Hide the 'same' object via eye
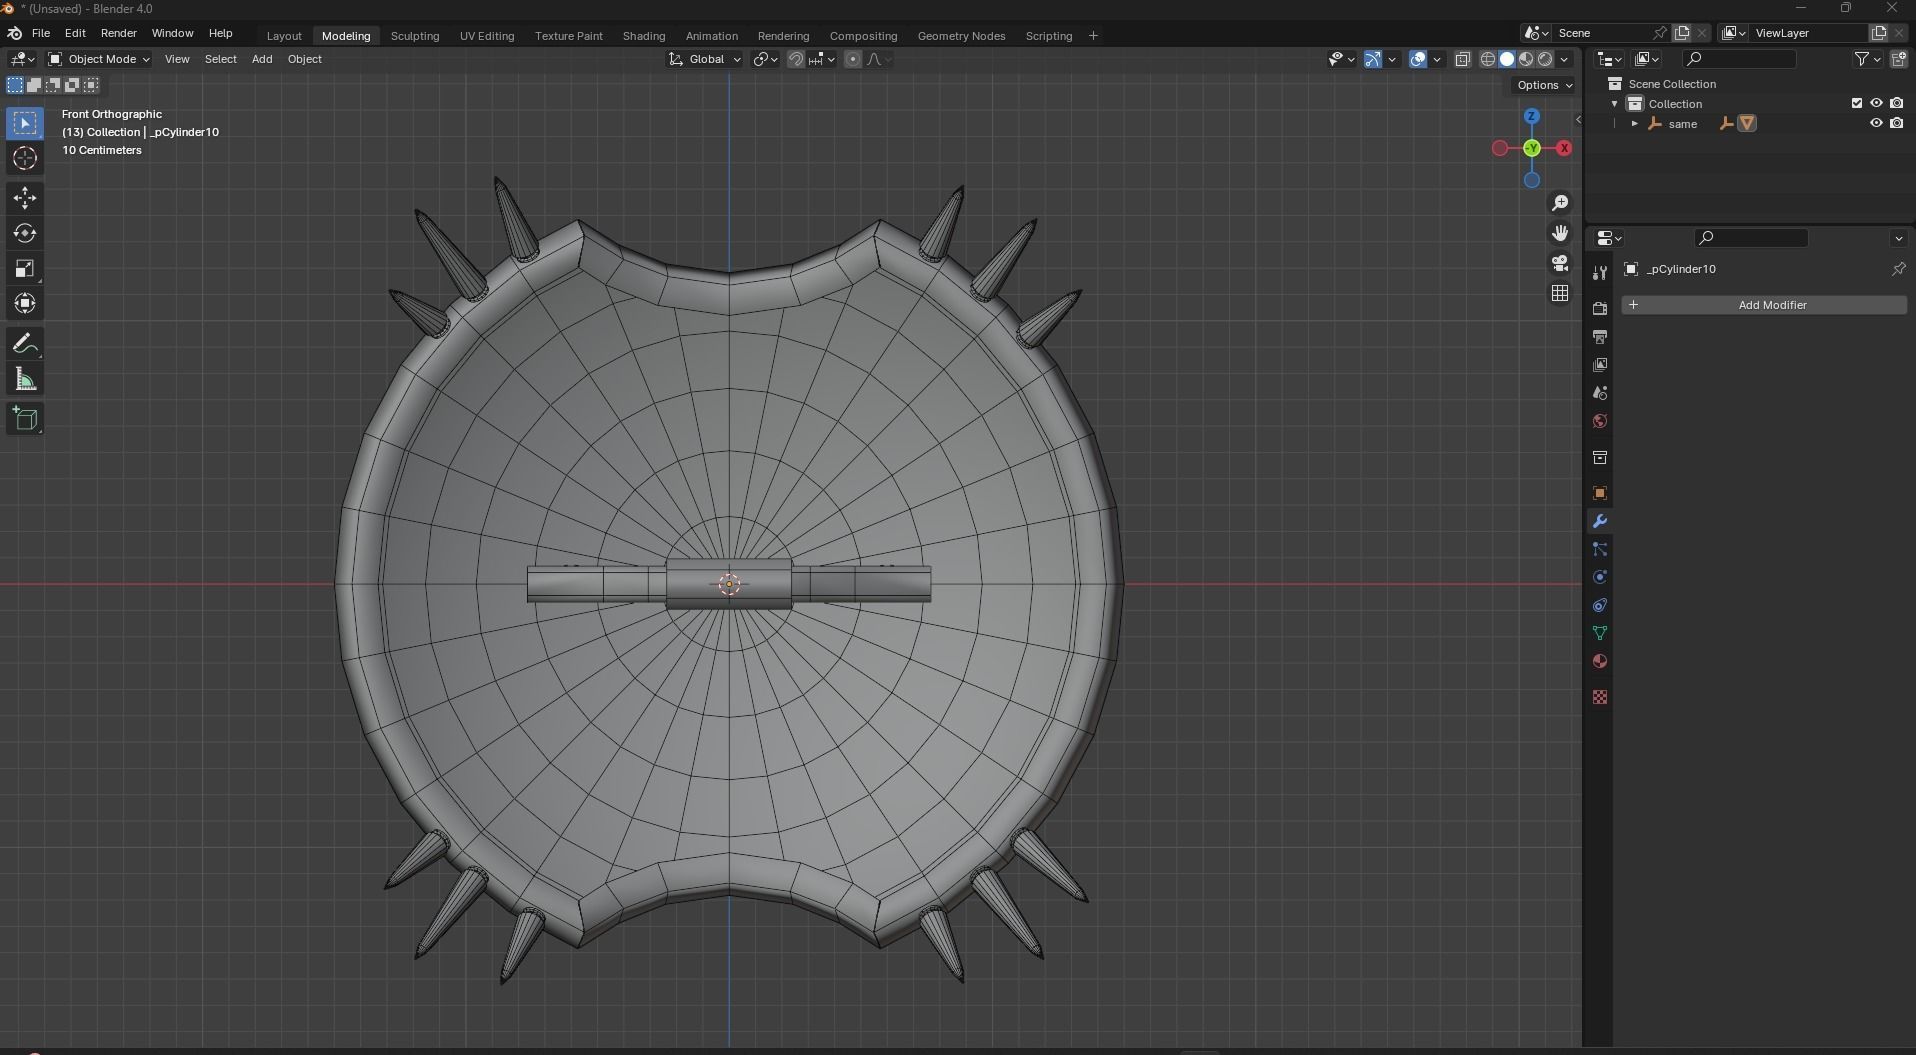Screen dimensions: 1916x1055 (x=1876, y=123)
